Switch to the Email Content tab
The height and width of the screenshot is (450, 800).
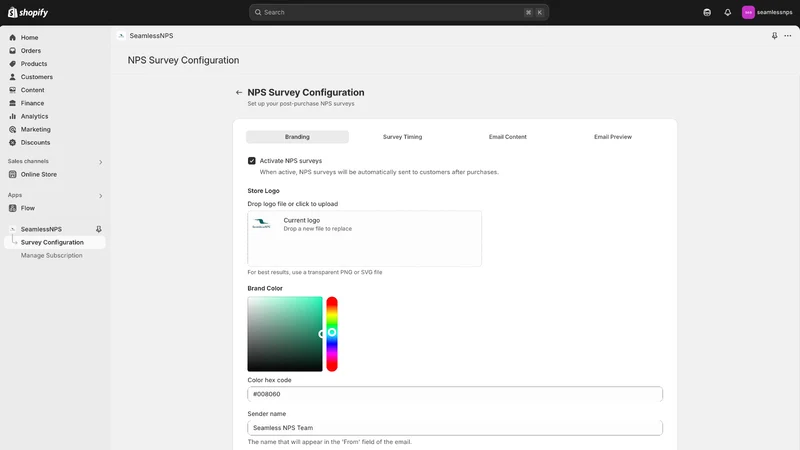[x=508, y=137]
